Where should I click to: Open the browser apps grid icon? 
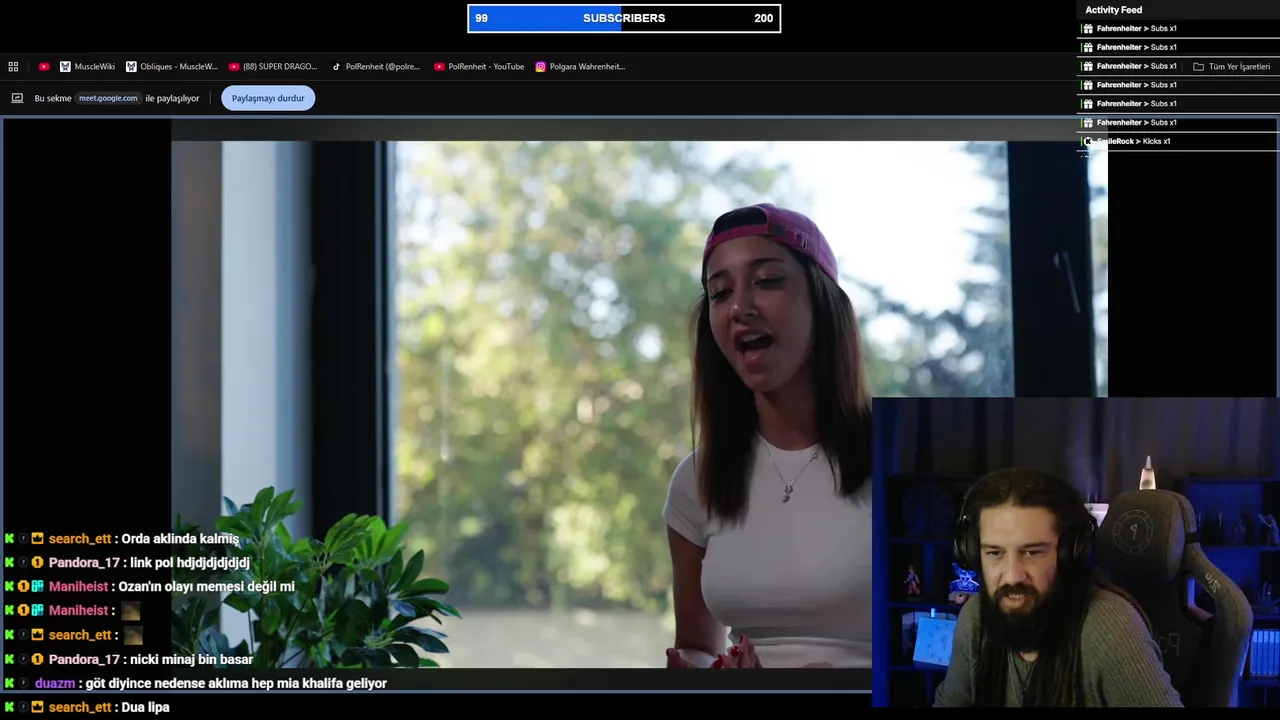pos(13,67)
